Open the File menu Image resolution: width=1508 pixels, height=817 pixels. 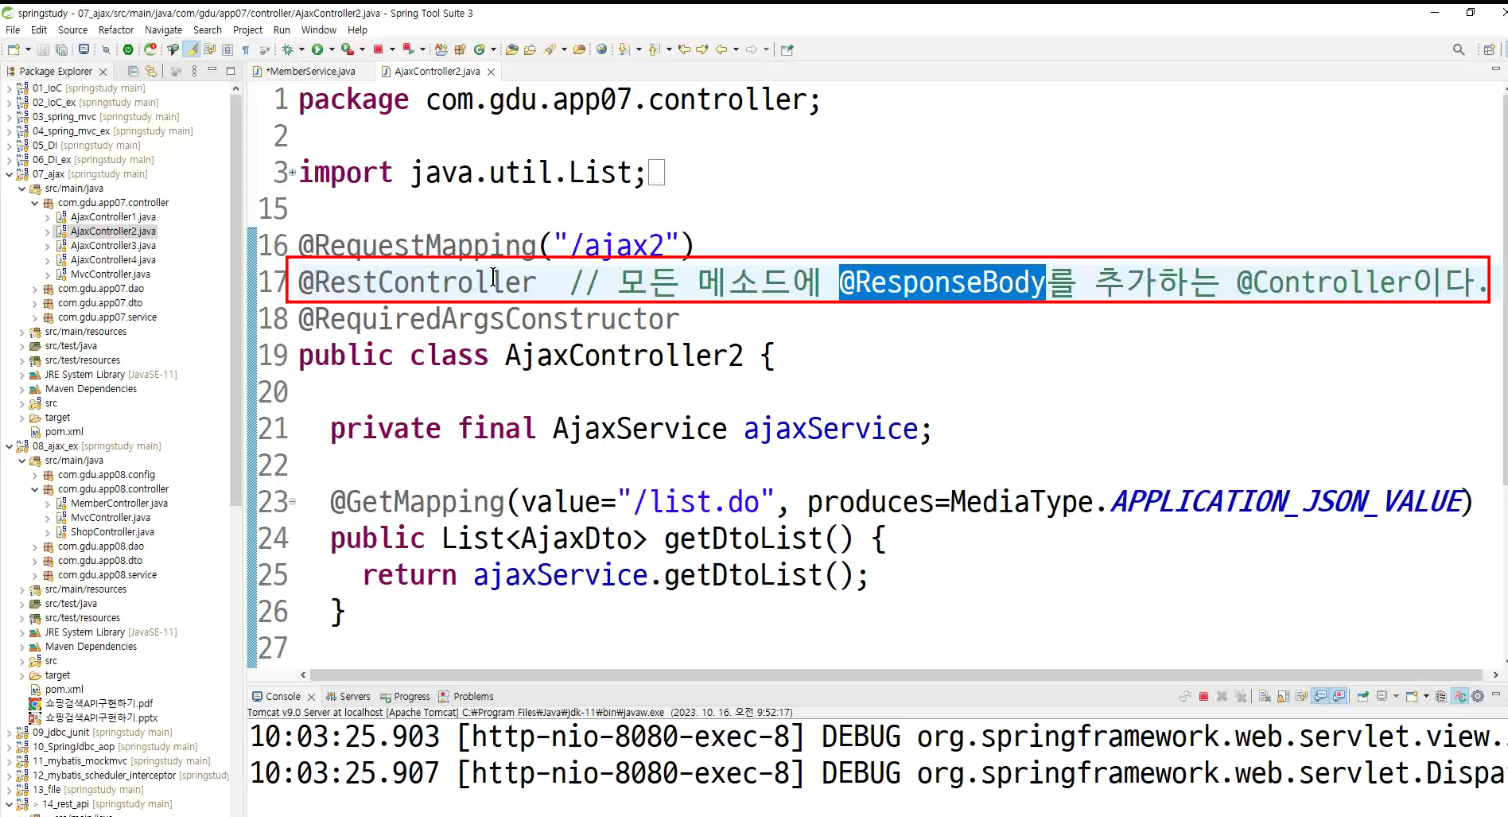[x=12, y=30]
